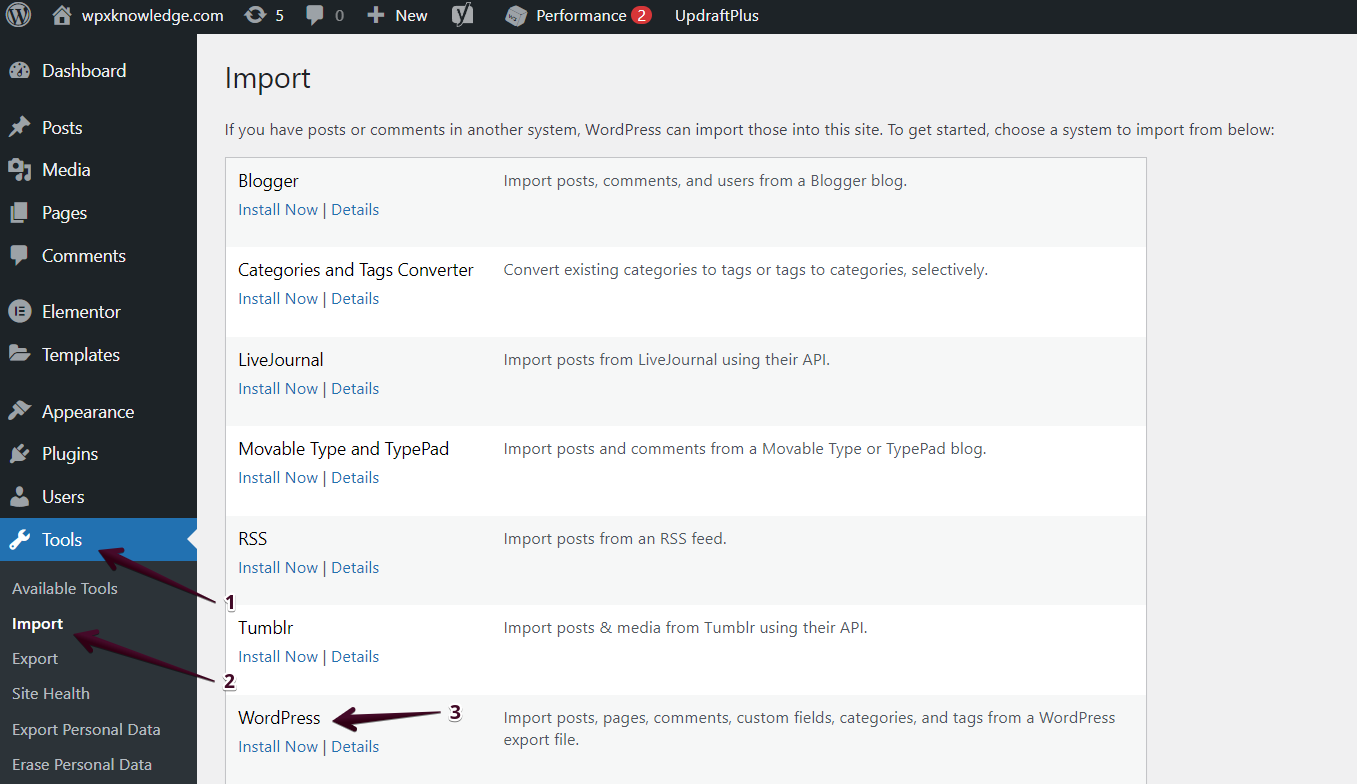Screen dimensions: 1357x784
Task: Click the plus icon beside New
Action: tap(376, 16)
